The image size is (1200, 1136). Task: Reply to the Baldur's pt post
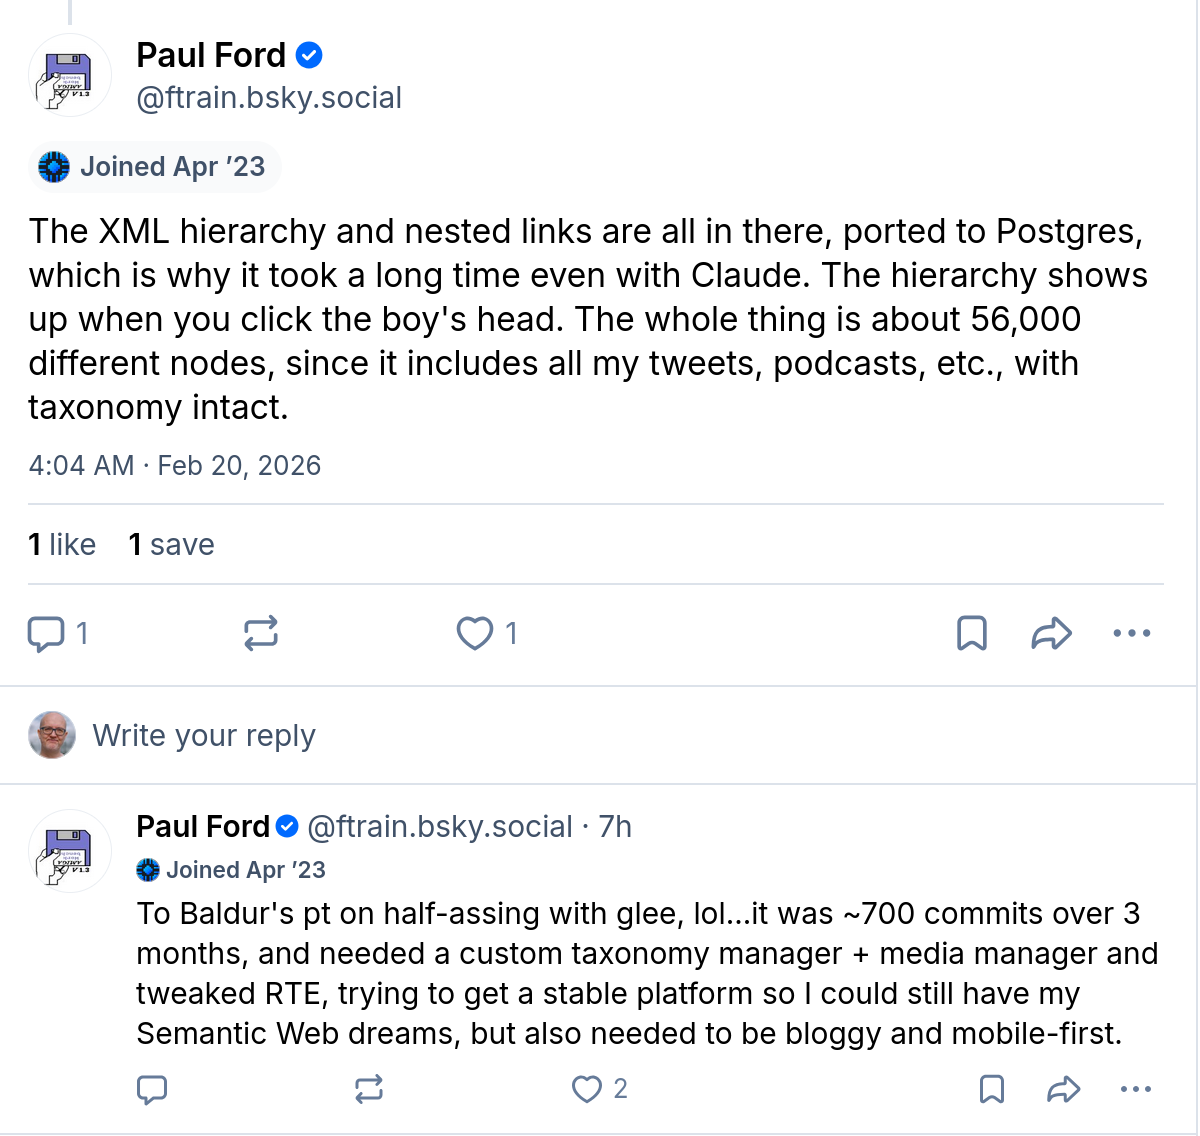152,1089
